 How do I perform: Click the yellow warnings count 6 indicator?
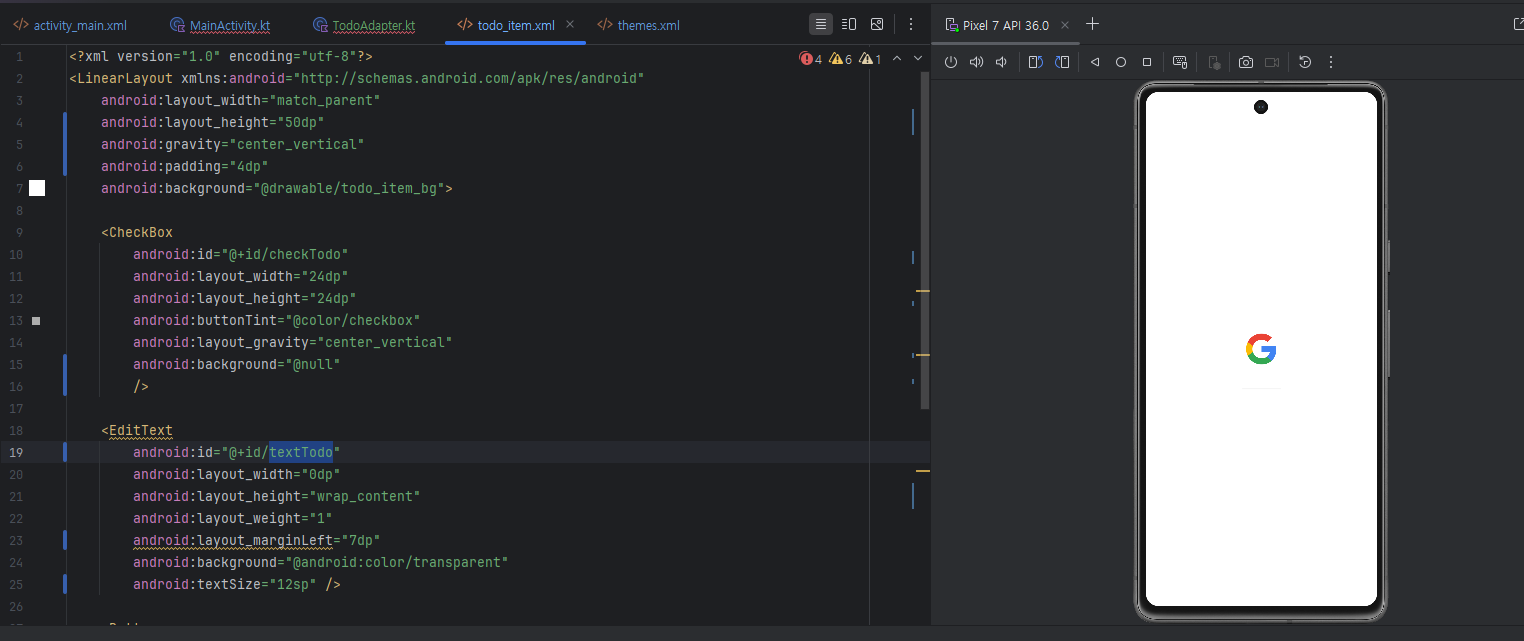tap(840, 59)
